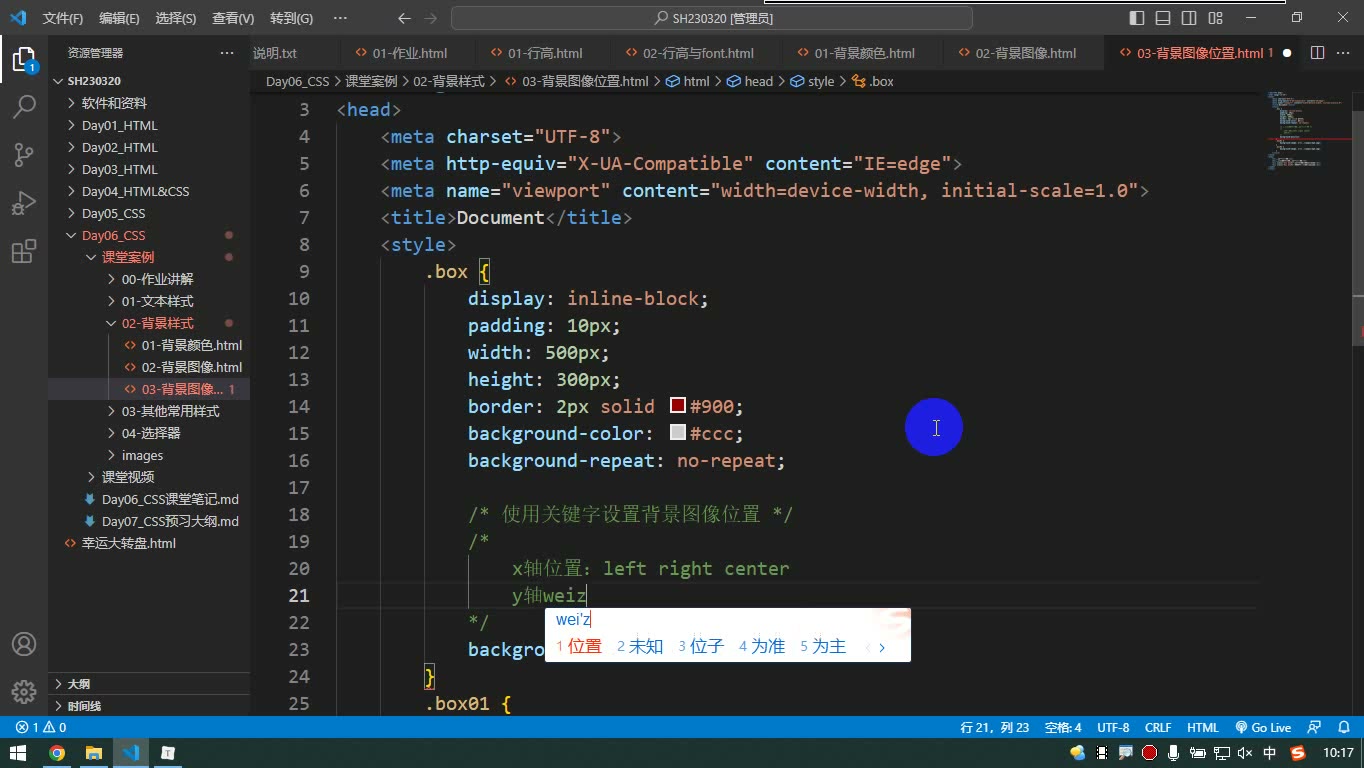Go back with the navigation arrow
The width and height of the screenshot is (1364, 768).
(x=404, y=18)
